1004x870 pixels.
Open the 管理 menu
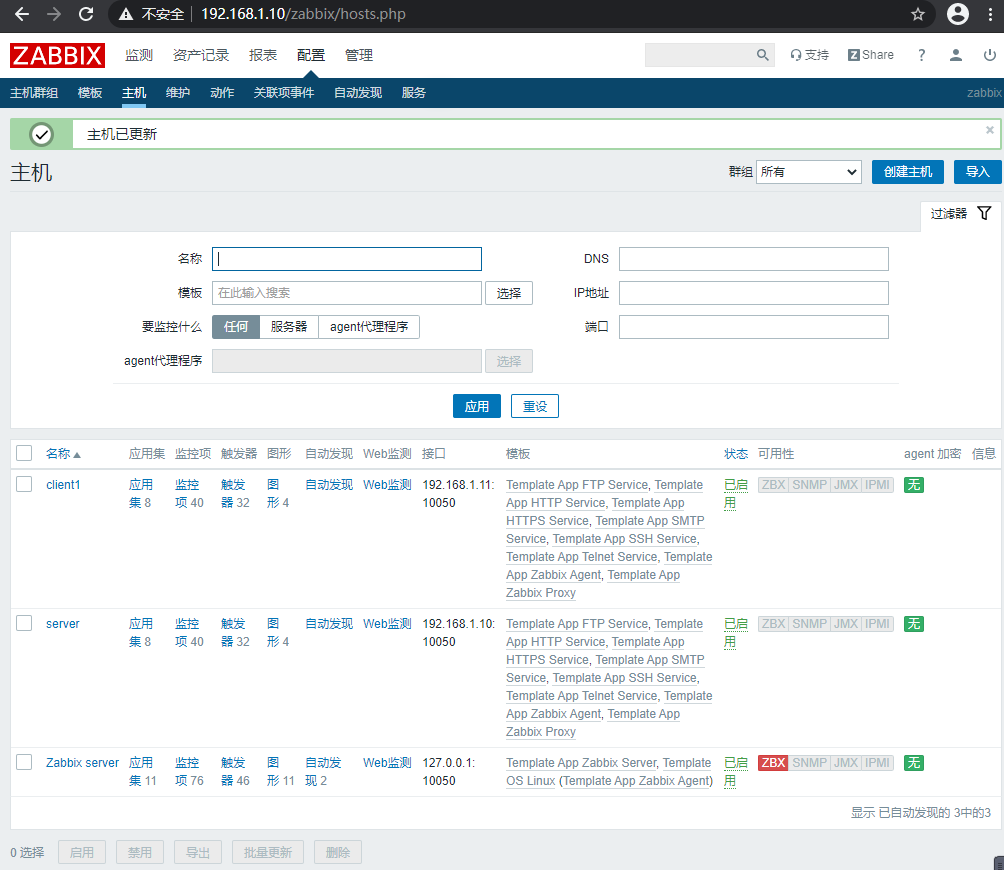(x=359, y=55)
